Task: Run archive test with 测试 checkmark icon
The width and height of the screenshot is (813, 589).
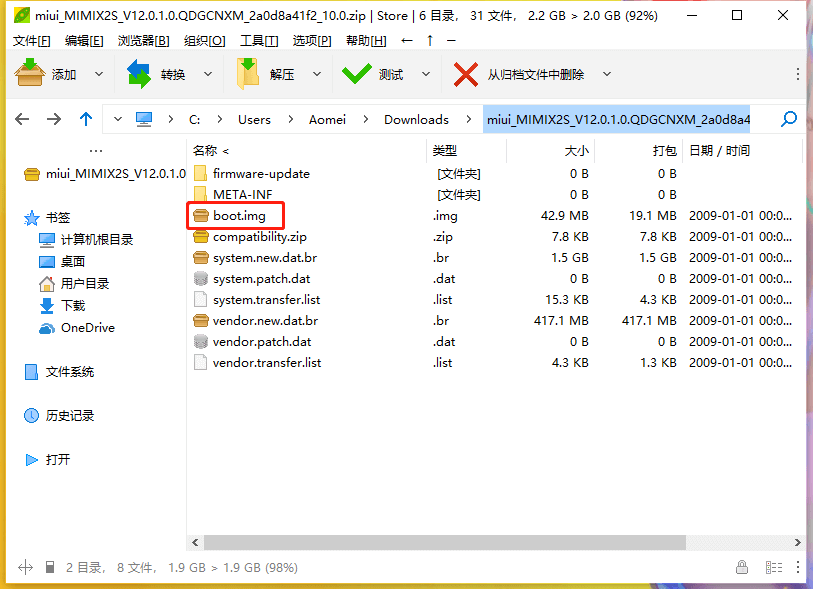Action: point(356,74)
